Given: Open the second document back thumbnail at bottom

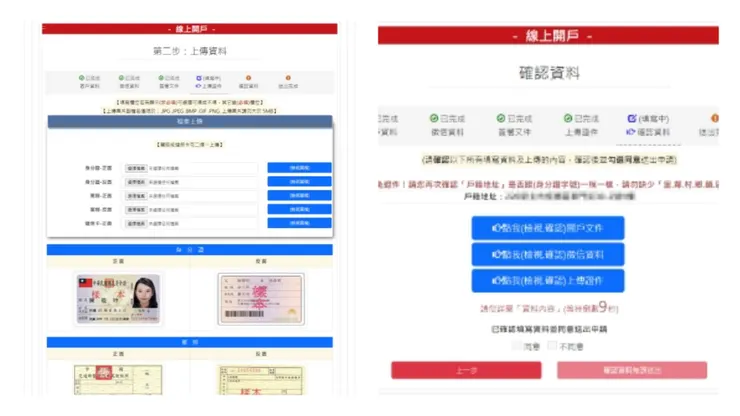Looking at the screenshot, I should click(x=261, y=380).
